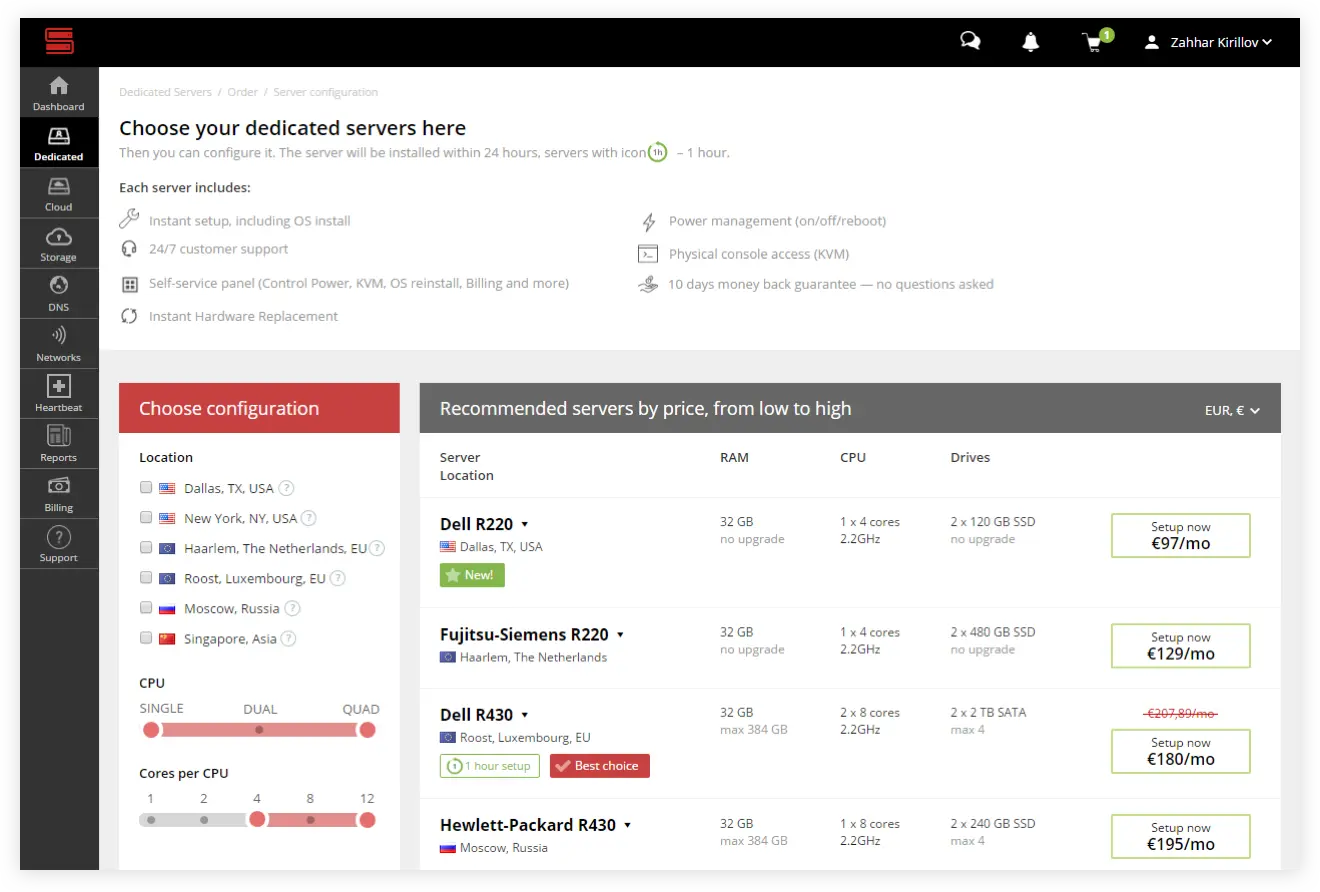
Task: Click the green New! badge
Action: (x=472, y=575)
